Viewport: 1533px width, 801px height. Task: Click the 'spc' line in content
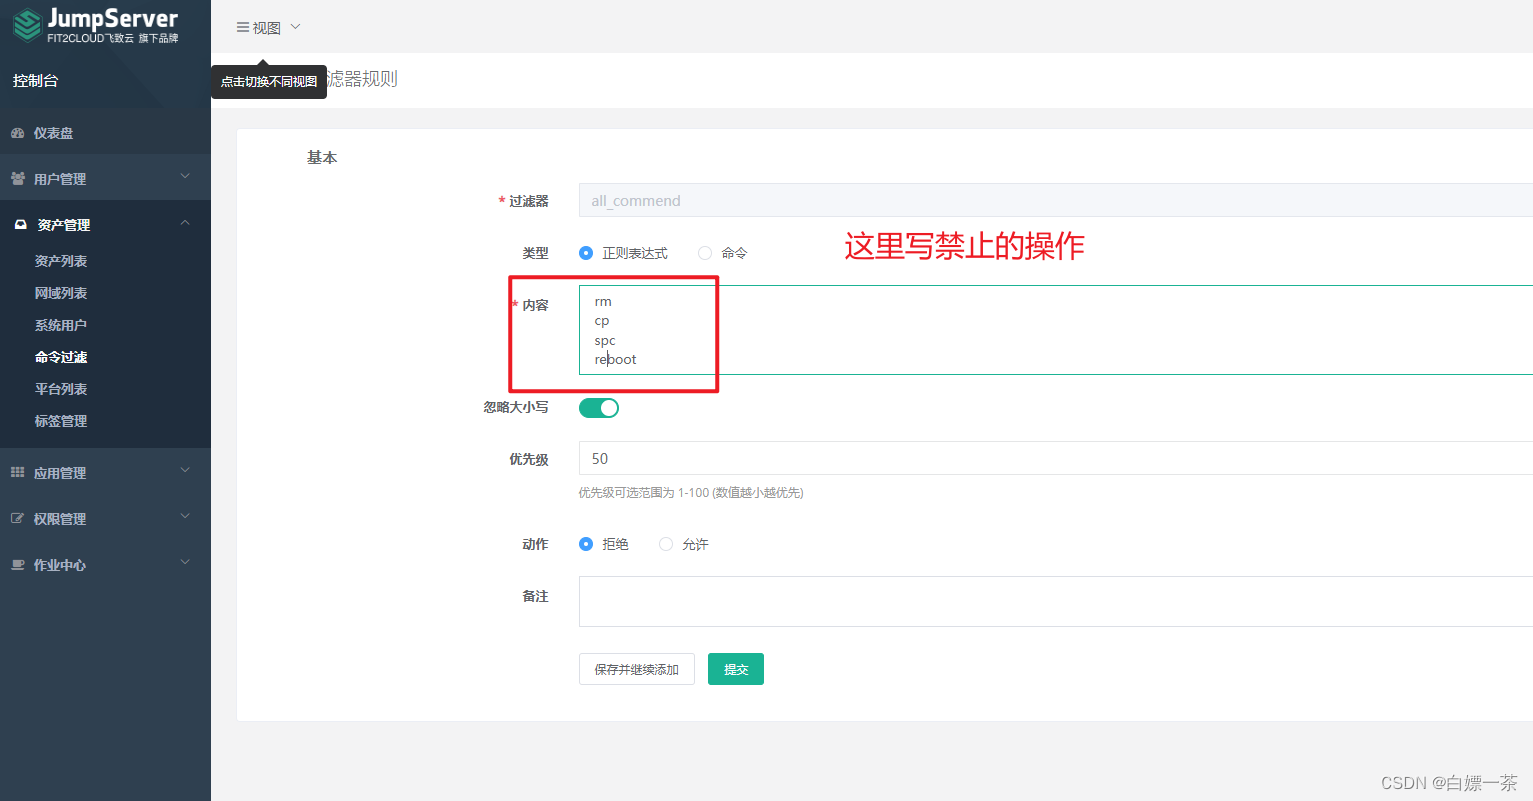(x=605, y=341)
